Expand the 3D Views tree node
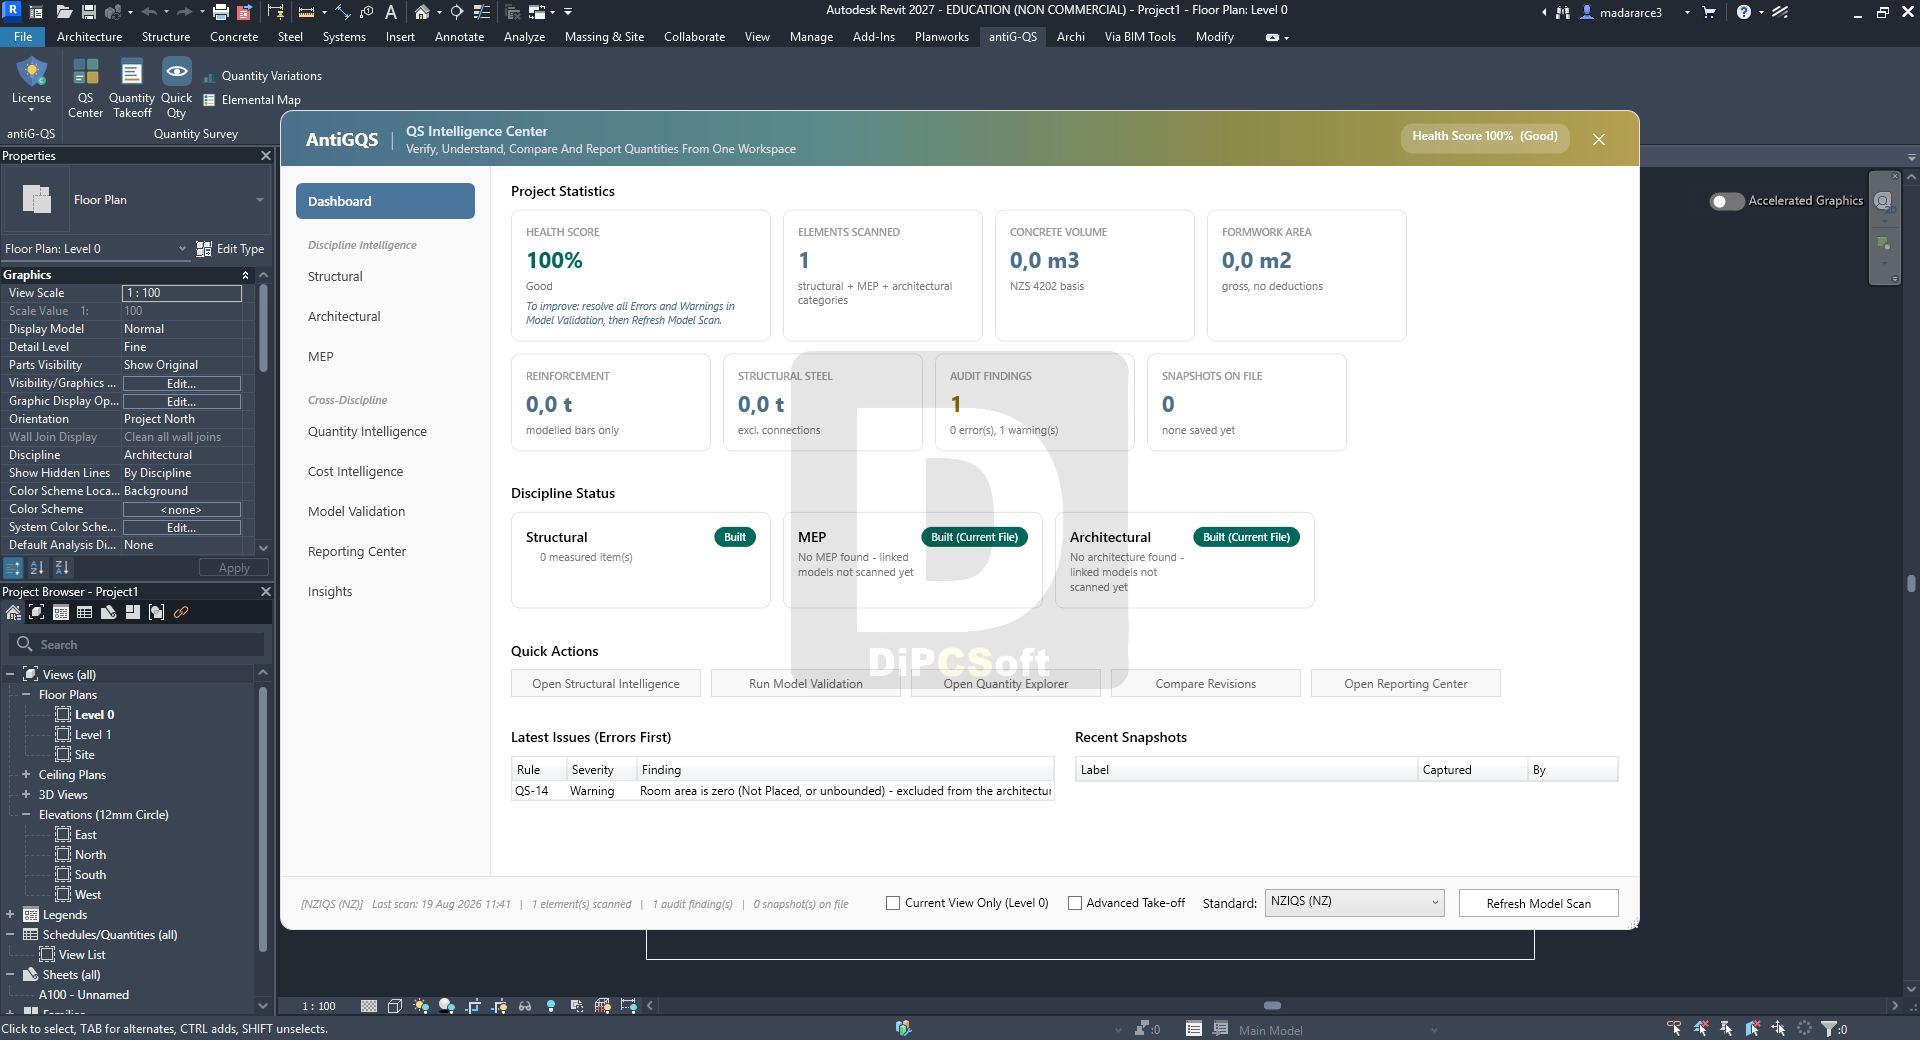 click(x=26, y=795)
